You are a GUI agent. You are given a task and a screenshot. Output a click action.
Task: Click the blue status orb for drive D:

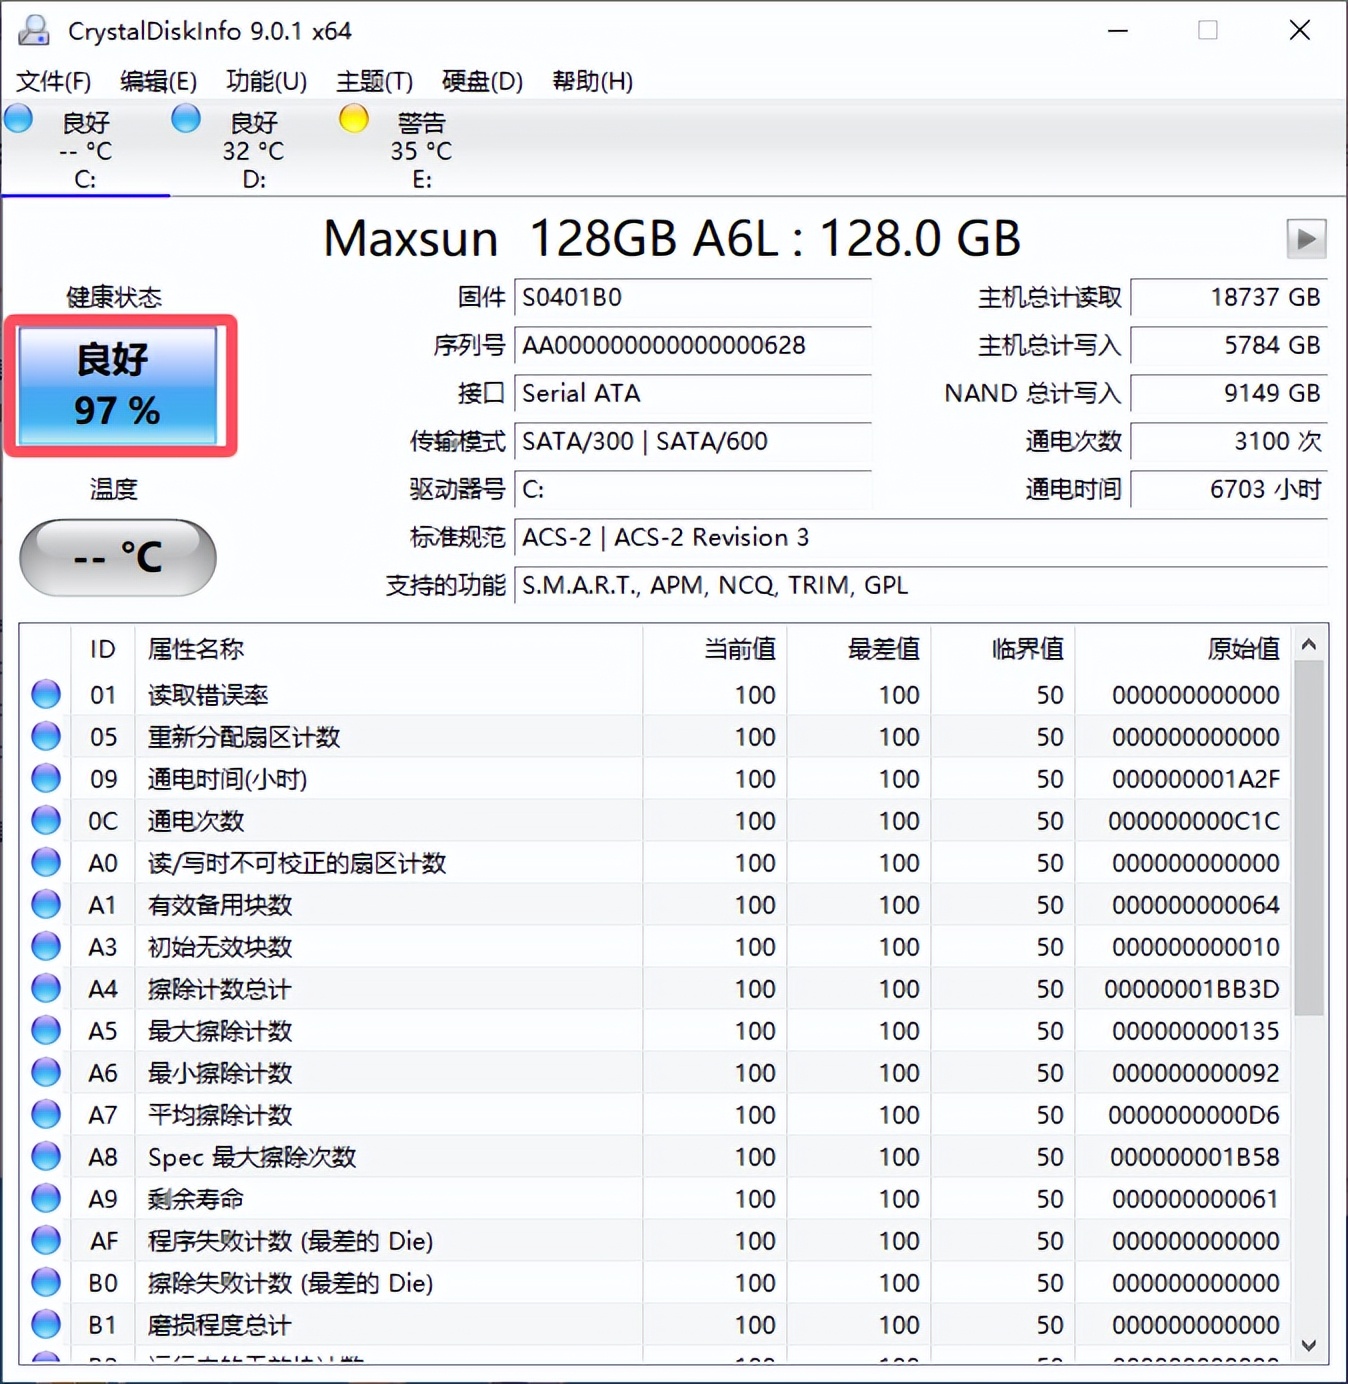pyautogui.click(x=186, y=119)
